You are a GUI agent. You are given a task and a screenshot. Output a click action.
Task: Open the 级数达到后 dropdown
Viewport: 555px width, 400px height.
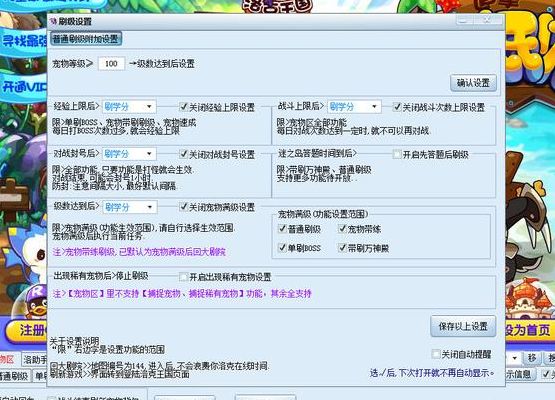(x=129, y=207)
